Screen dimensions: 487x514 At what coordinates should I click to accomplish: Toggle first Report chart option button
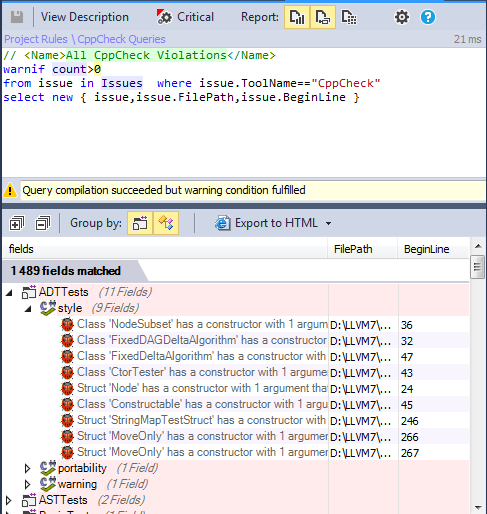point(297,17)
